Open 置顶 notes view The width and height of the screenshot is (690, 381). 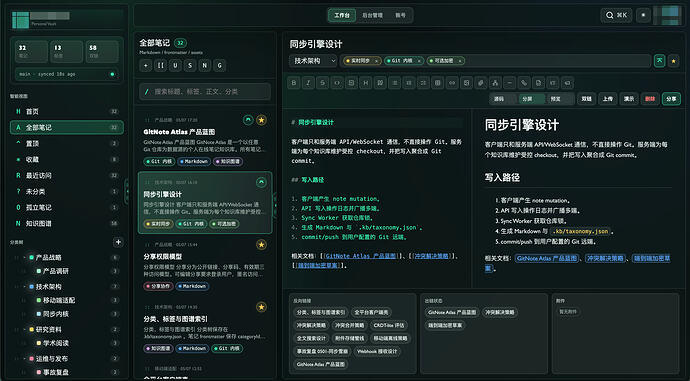(66, 143)
